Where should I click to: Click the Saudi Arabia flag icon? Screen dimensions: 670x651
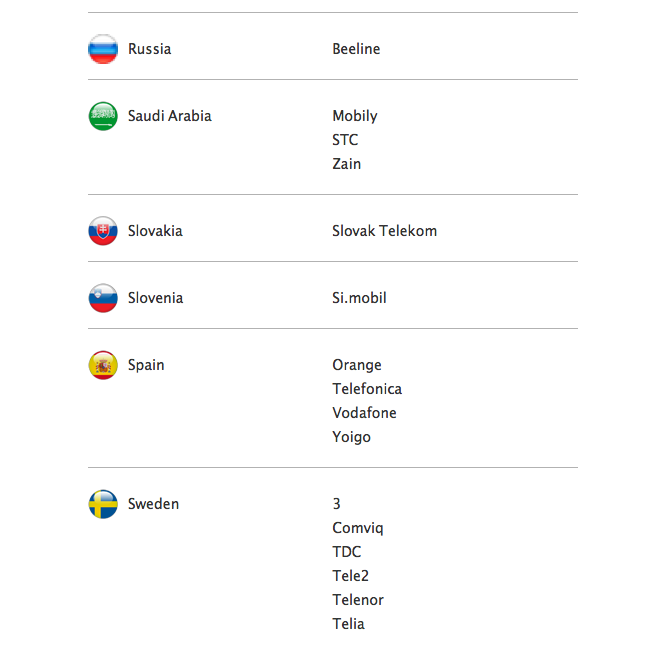(103, 116)
